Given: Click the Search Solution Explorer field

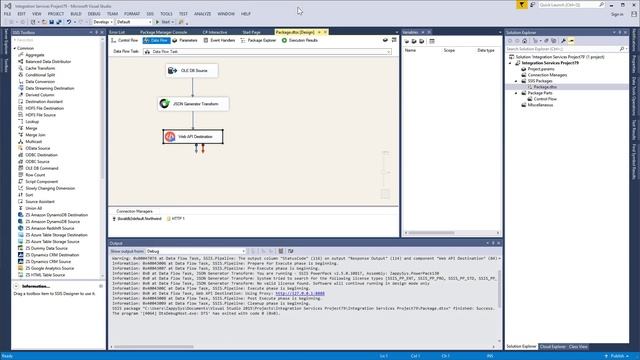Looking at the screenshot, I should pos(566,49).
